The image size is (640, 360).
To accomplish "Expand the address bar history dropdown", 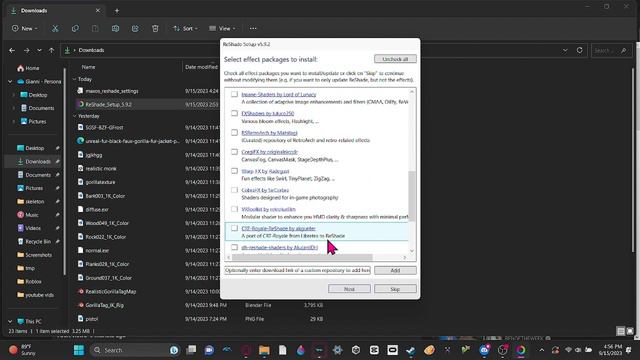I will pos(565,50).
